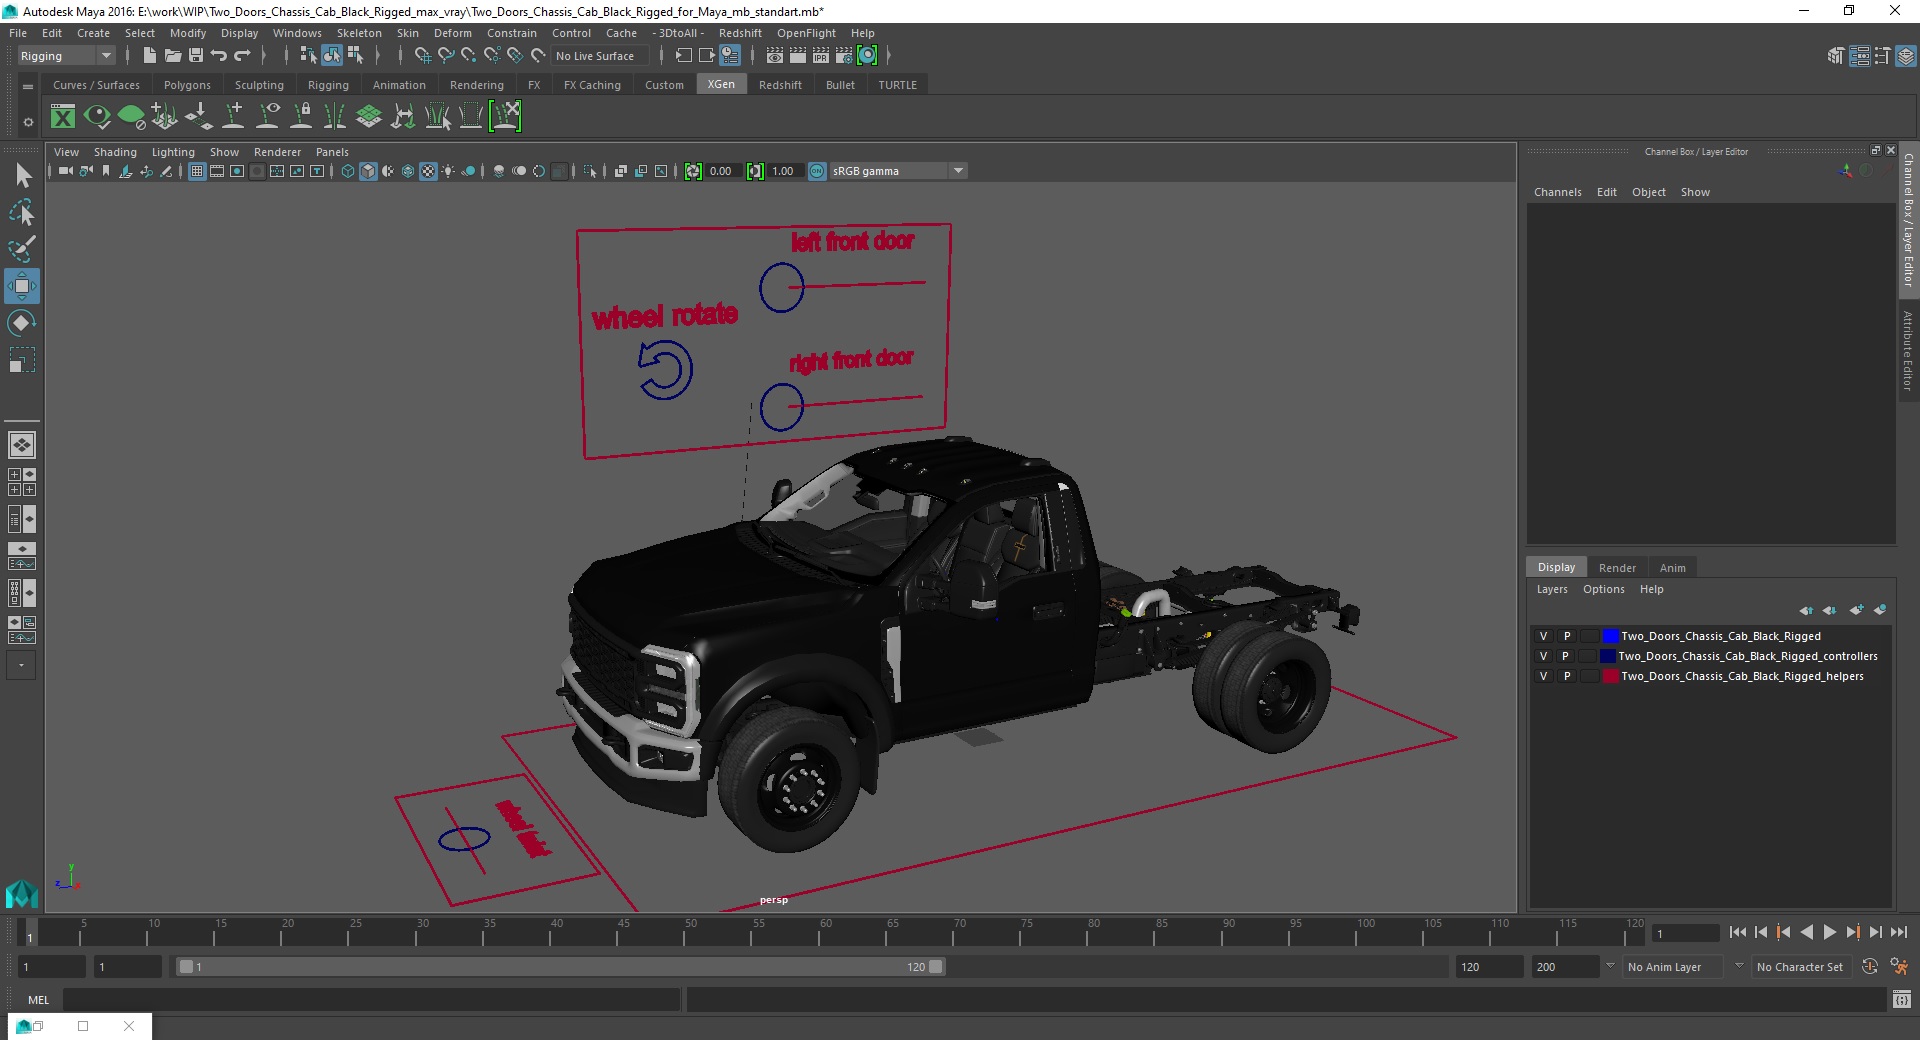Click the MEL command input field

(371, 999)
